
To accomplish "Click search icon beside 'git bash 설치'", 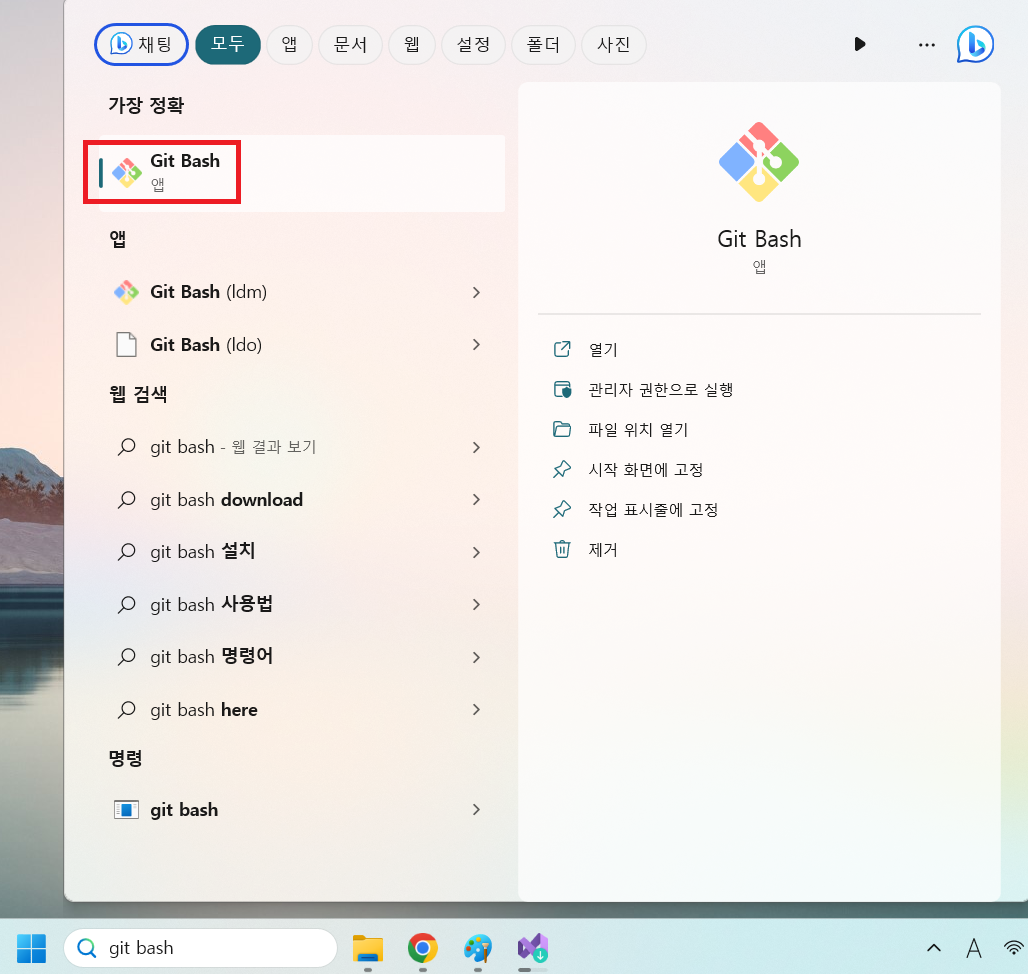I will point(127,552).
